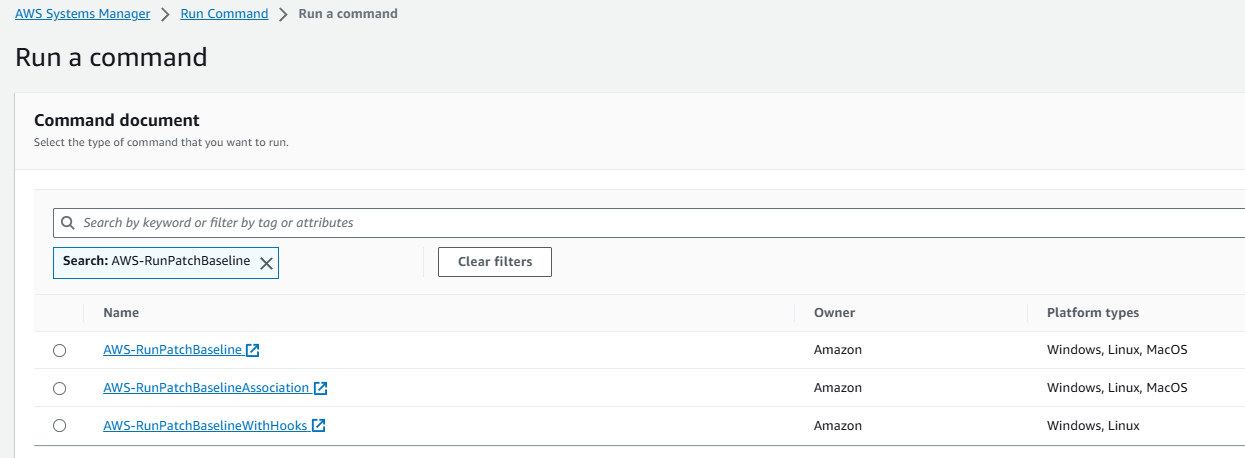Remove the AWS-RunPatchBaseline search filter chip
The width and height of the screenshot is (1245, 458).
pyautogui.click(x=266, y=263)
